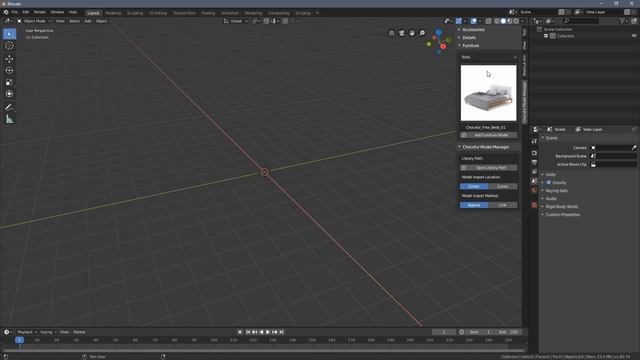
Task: Choose the Rotate tool
Action: (9, 71)
